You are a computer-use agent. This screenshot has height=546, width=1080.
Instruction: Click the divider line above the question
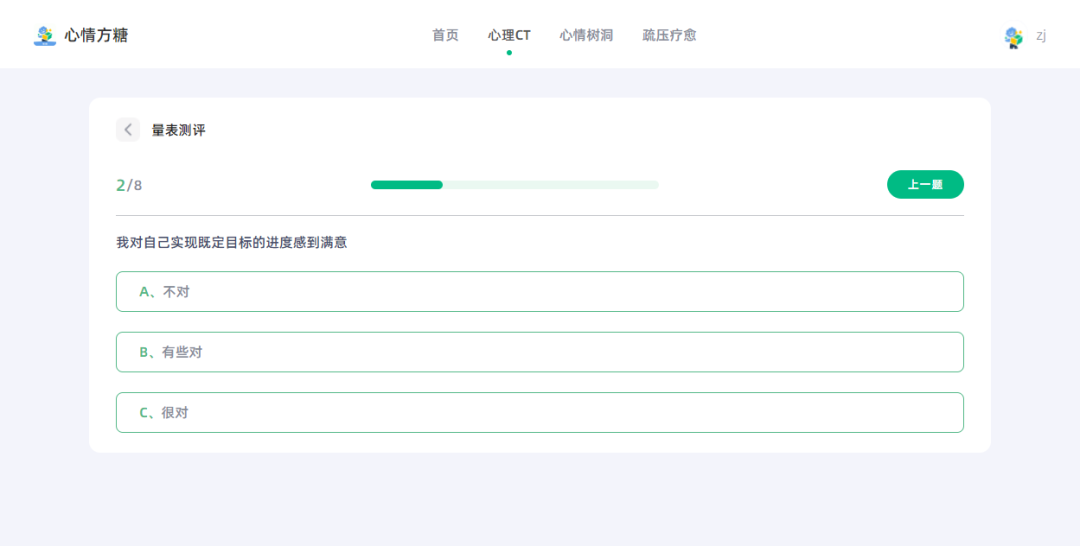pyautogui.click(x=540, y=215)
